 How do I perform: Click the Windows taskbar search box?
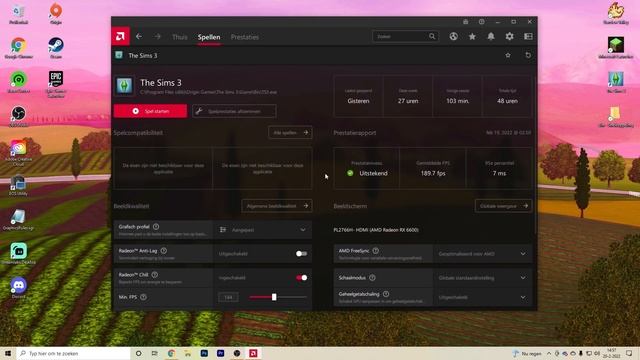(73, 353)
